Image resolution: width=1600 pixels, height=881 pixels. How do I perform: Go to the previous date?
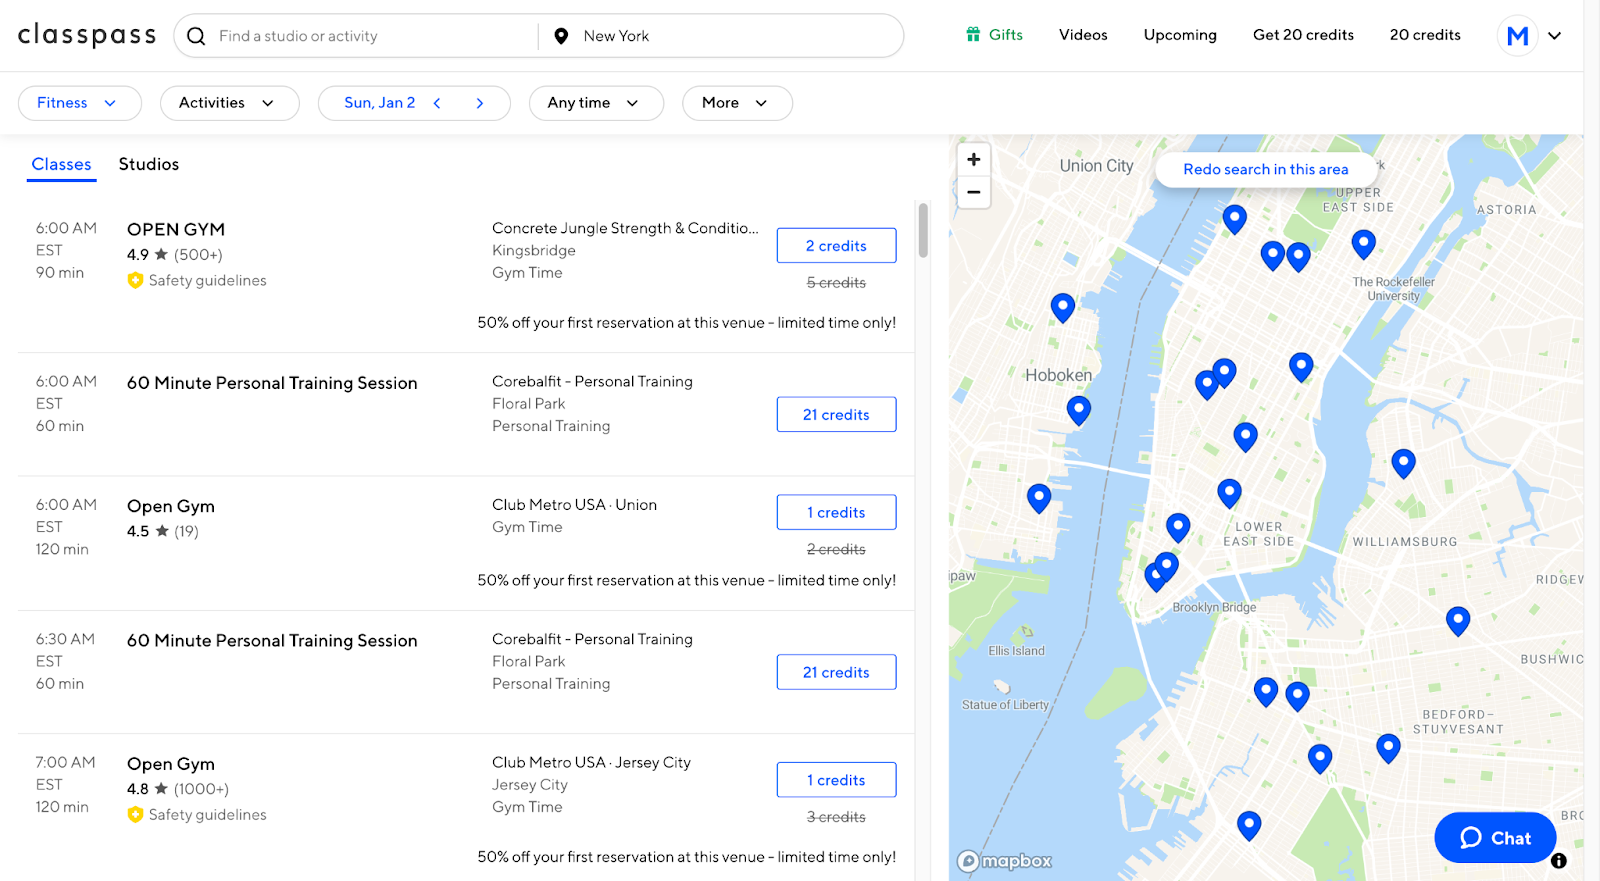click(x=437, y=103)
